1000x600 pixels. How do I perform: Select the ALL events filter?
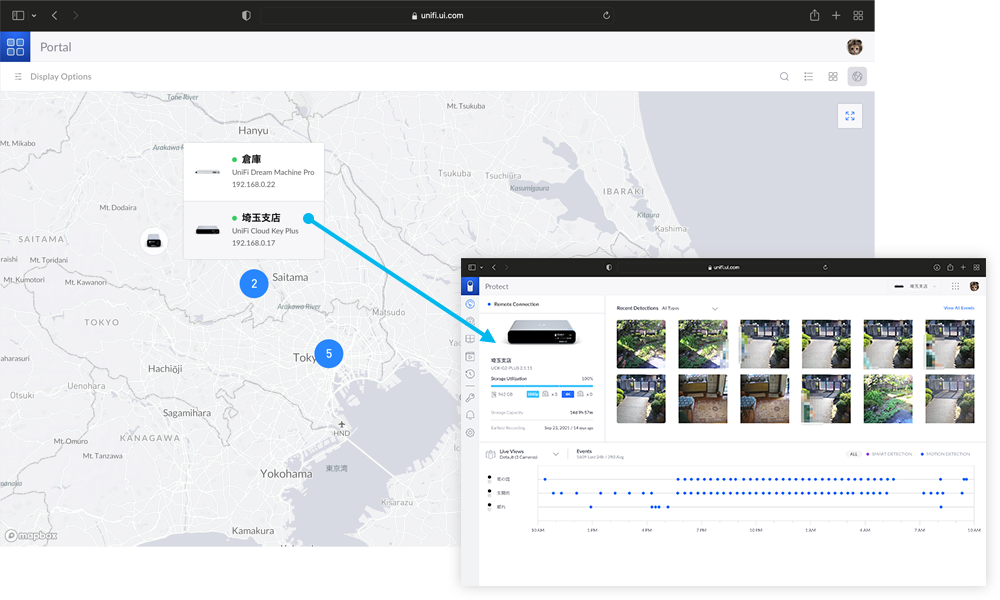point(853,454)
